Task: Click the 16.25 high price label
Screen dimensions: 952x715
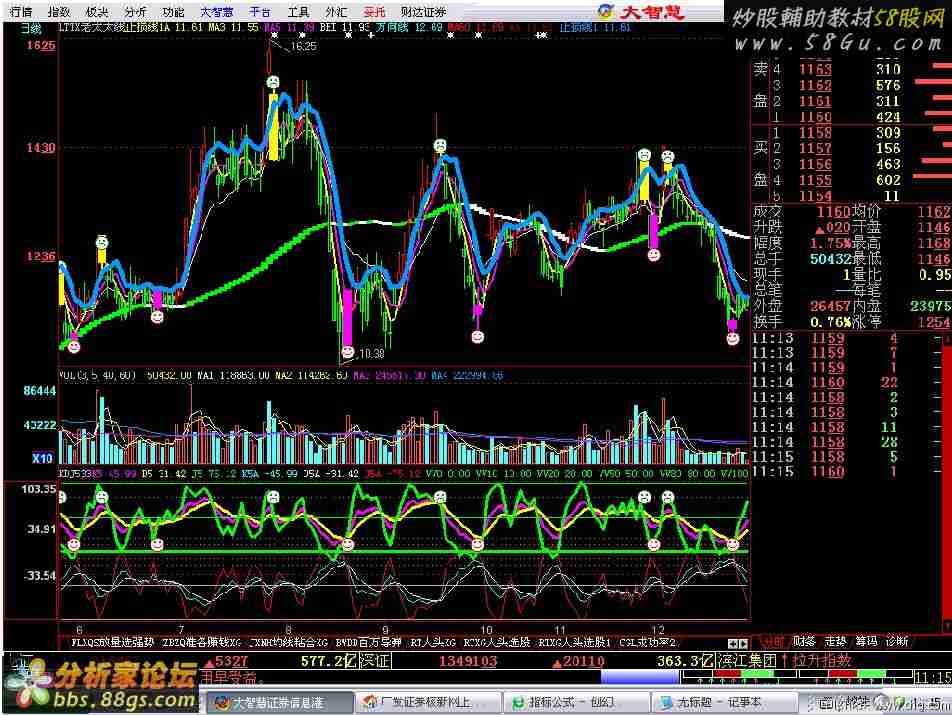Action: pyautogui.click(x=304, y=46)
